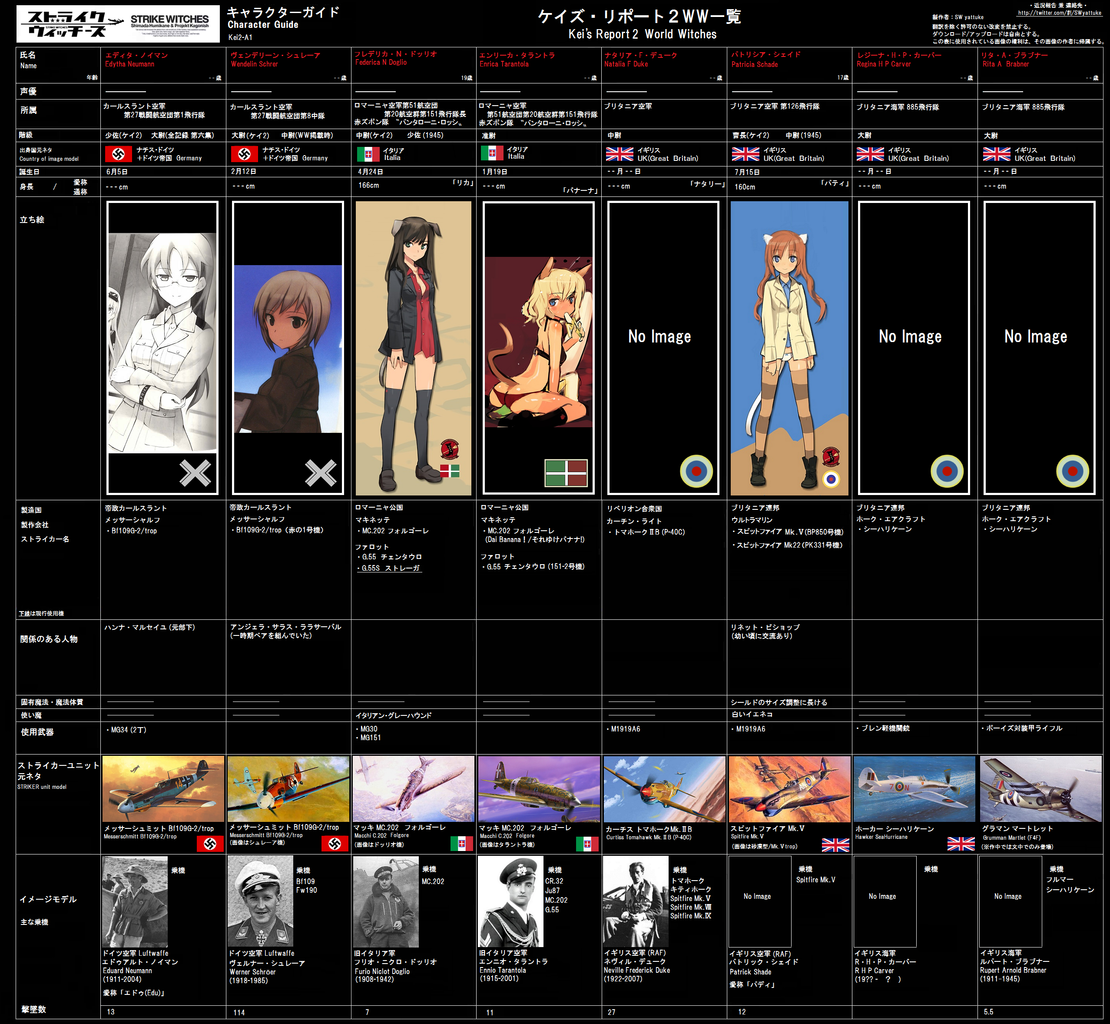
Task: Click the white X cross under Edytha Neumann's portrait
Action: [x=195, y=473]
